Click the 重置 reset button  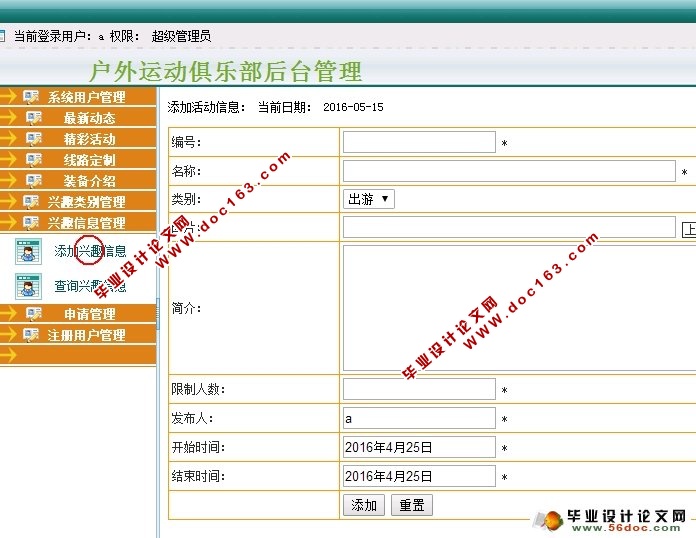411,505
